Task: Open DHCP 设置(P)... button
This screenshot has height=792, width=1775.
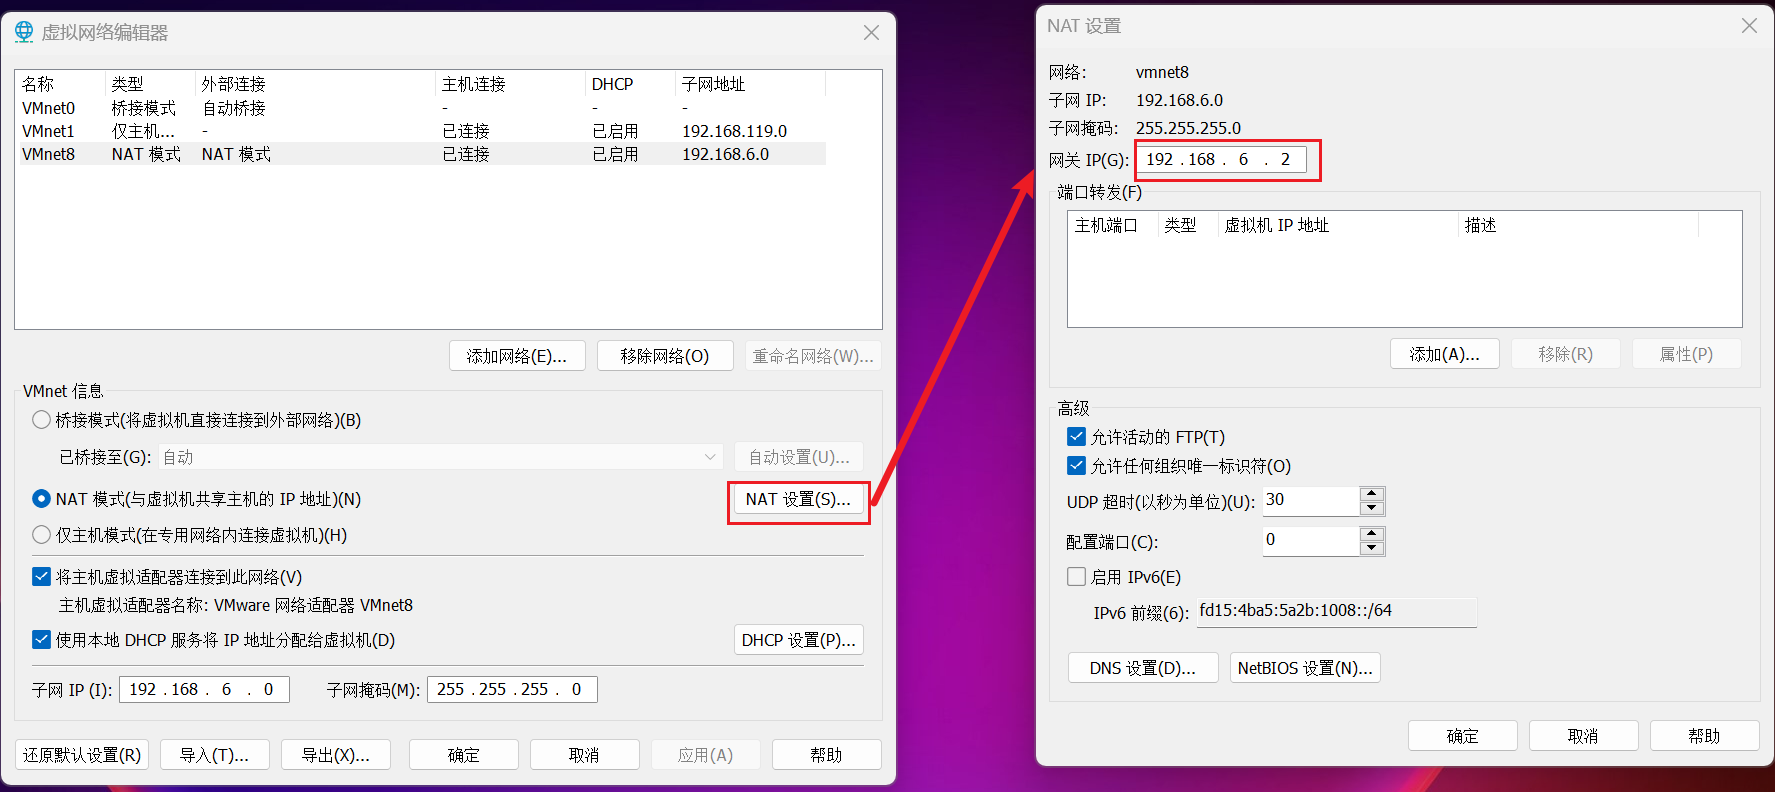Action: tap(798, 640)
